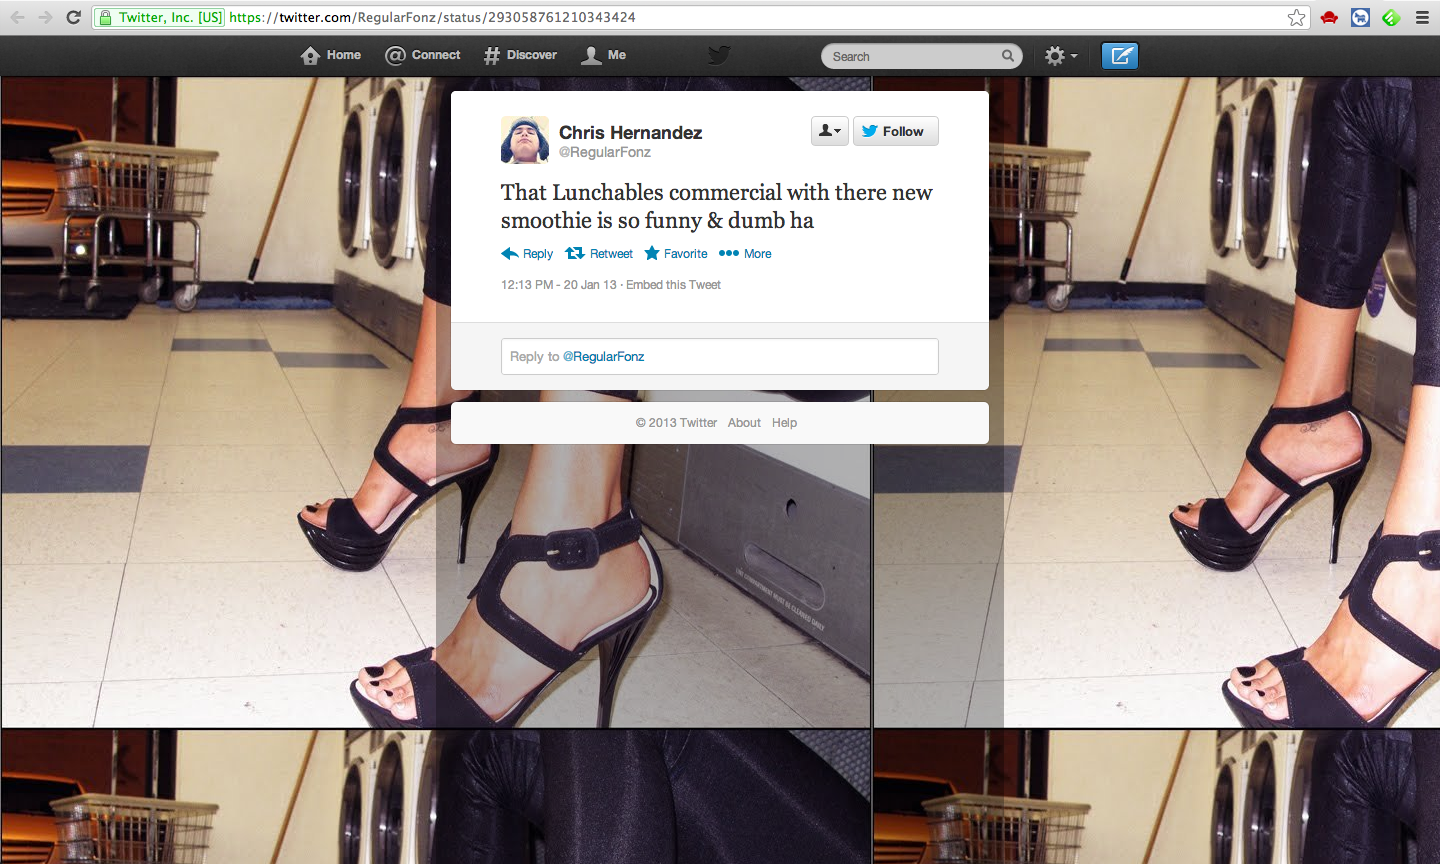Compose a new Tweet with the blue button
The image size is (1440, 864).
[x=1120, y=56]
